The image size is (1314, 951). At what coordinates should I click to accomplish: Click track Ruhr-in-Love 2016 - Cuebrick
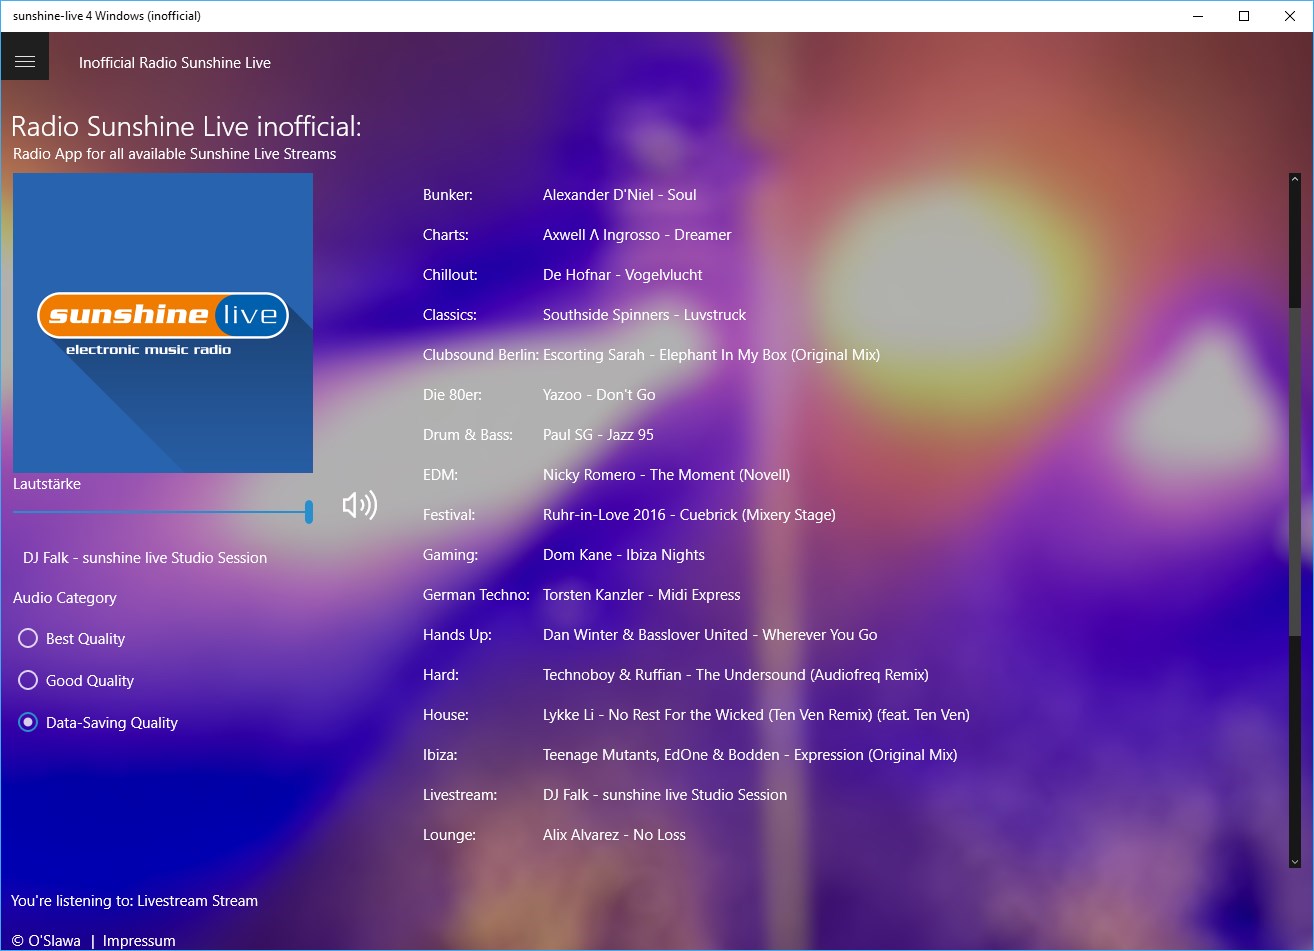[689, 515]
